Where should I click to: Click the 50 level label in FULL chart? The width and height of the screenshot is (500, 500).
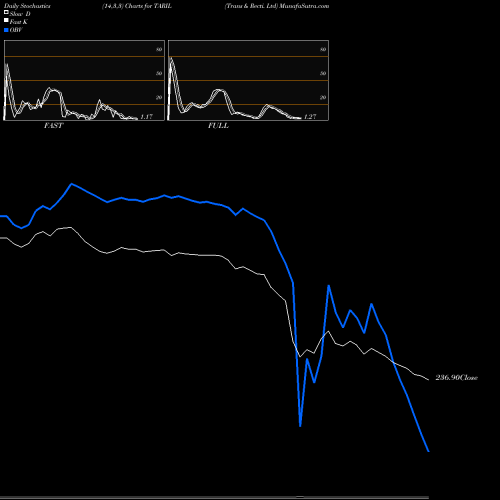[323, 73]
